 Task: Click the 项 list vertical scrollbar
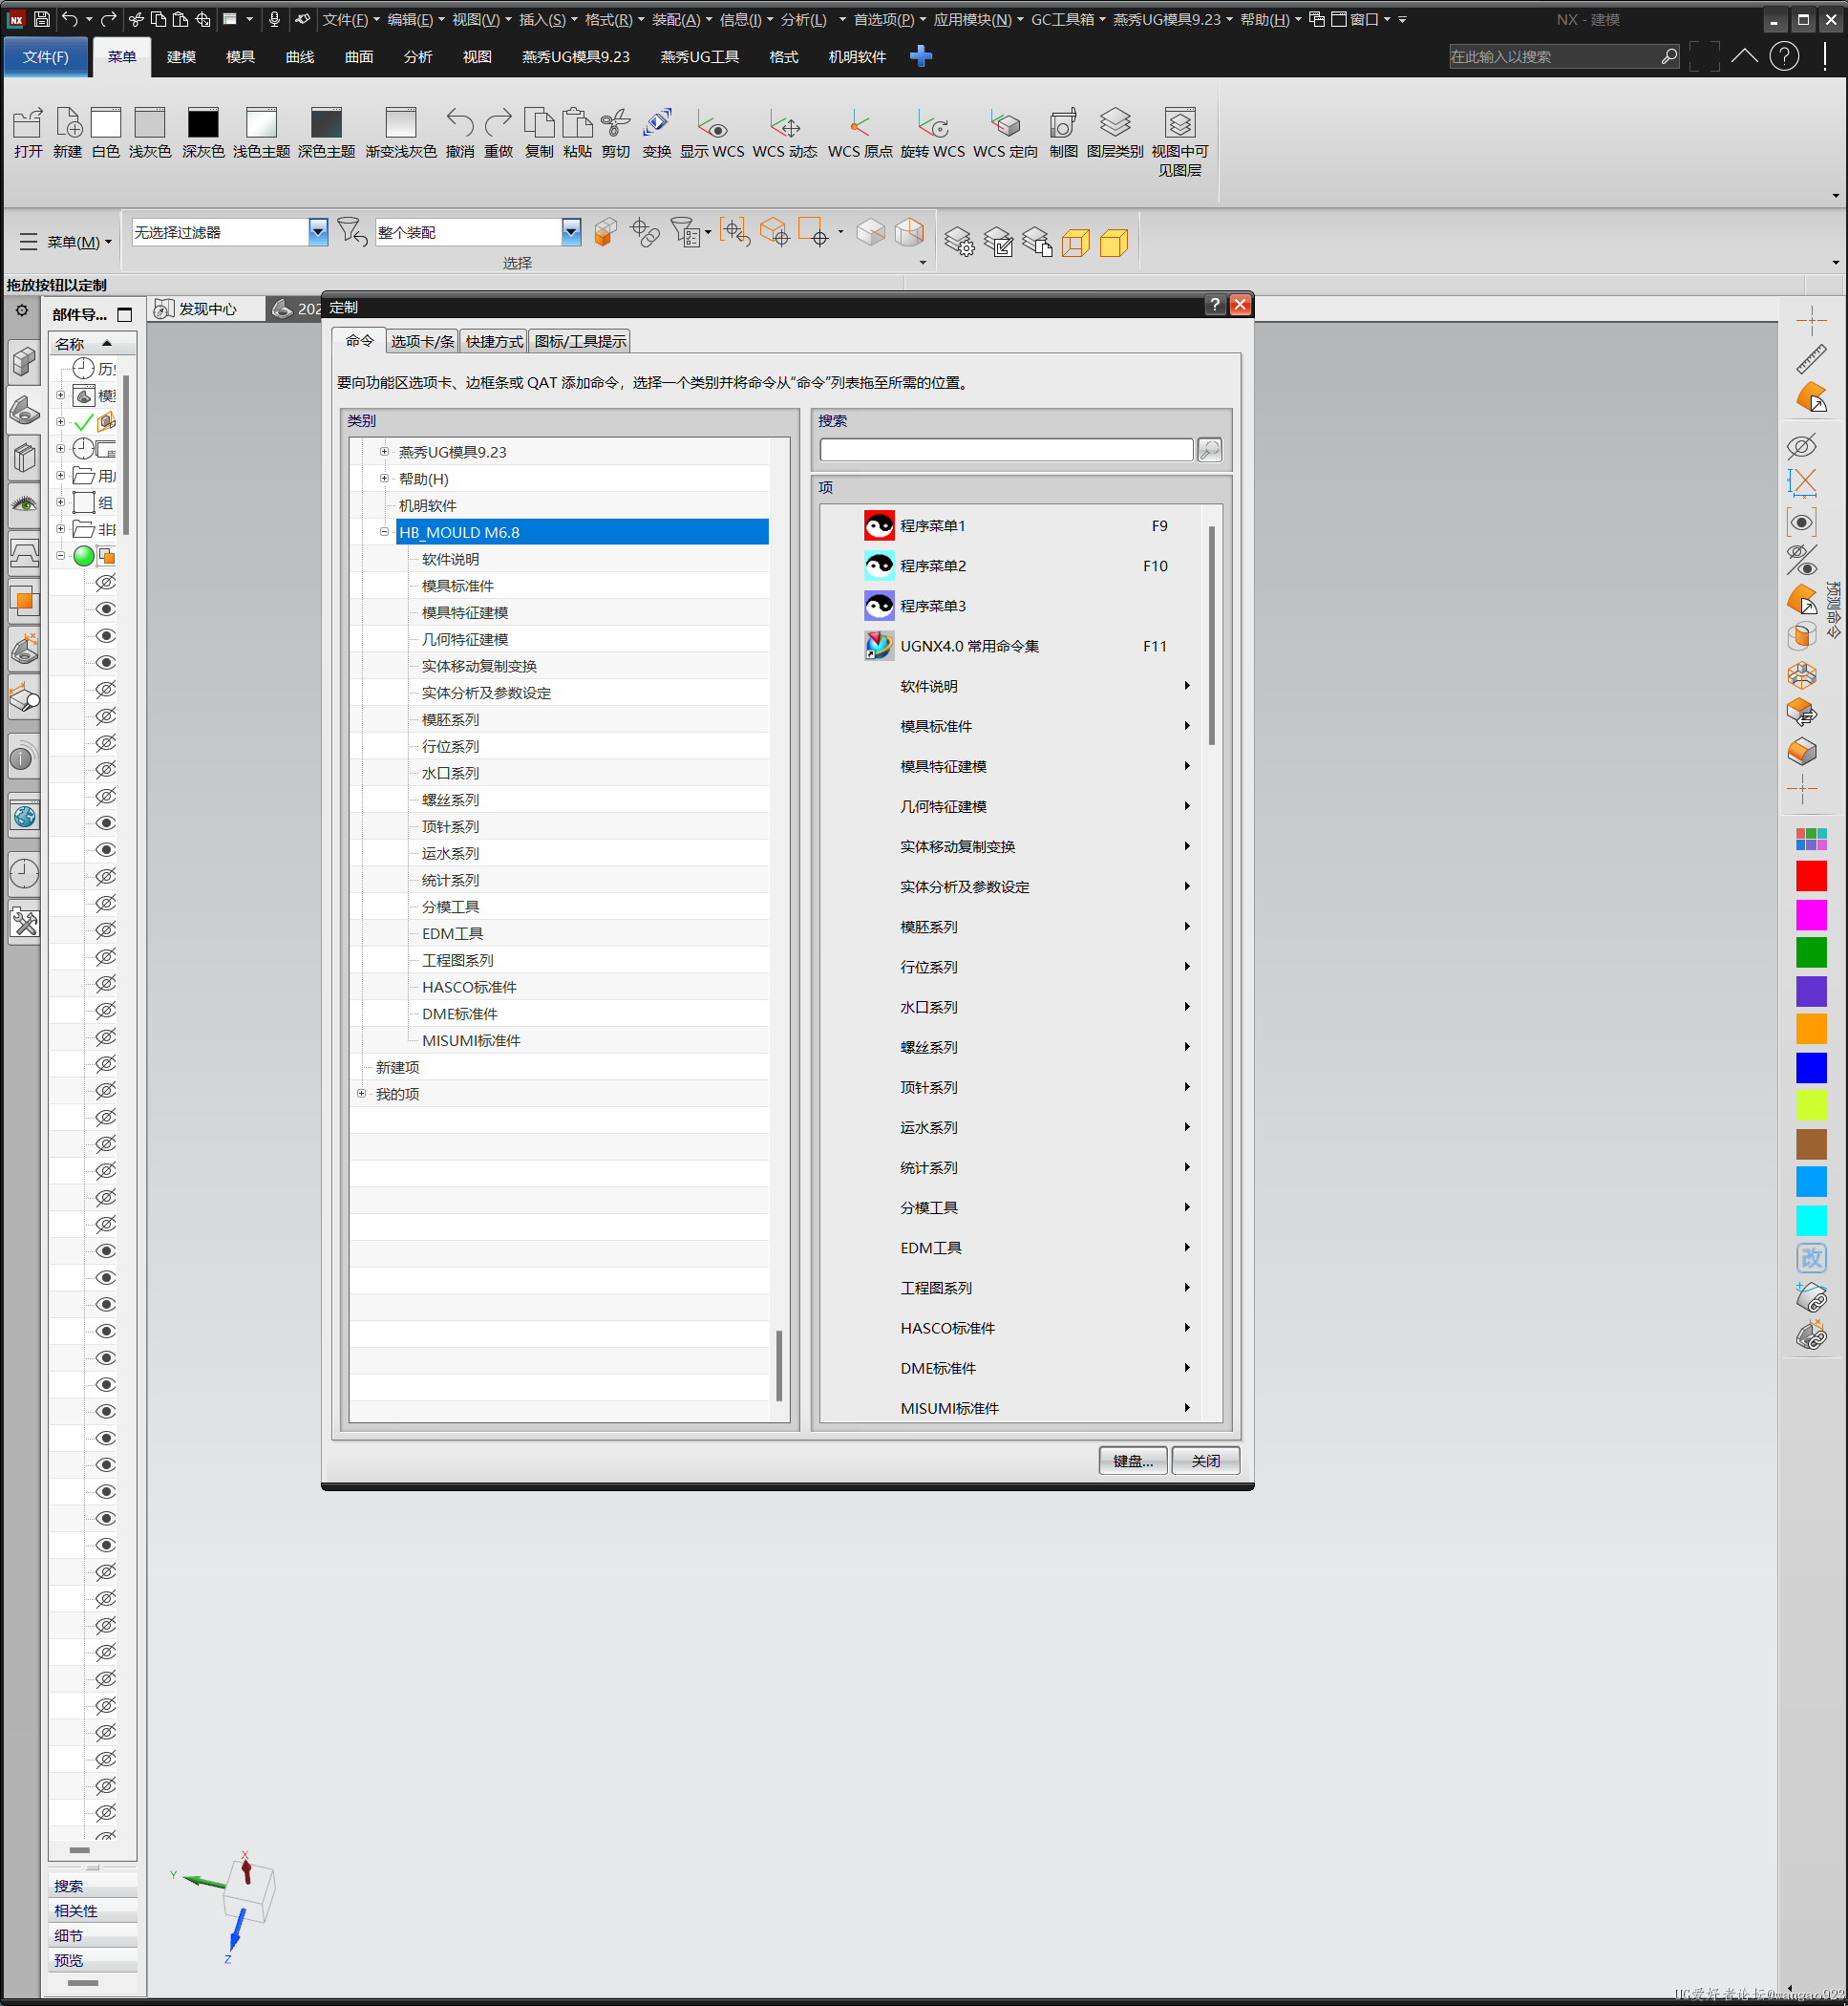pos(1212,636)
